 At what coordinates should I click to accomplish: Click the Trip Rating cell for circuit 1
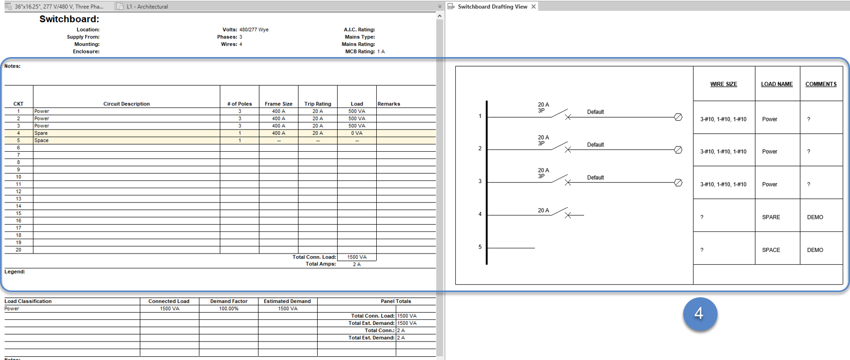[x=318, y=111]
